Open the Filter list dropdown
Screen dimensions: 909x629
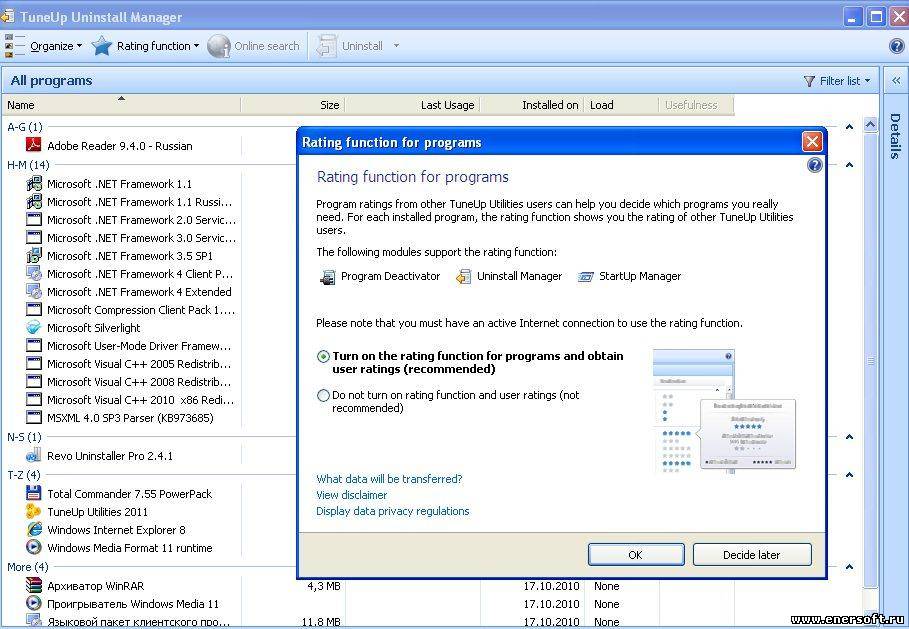pos(837,81)
